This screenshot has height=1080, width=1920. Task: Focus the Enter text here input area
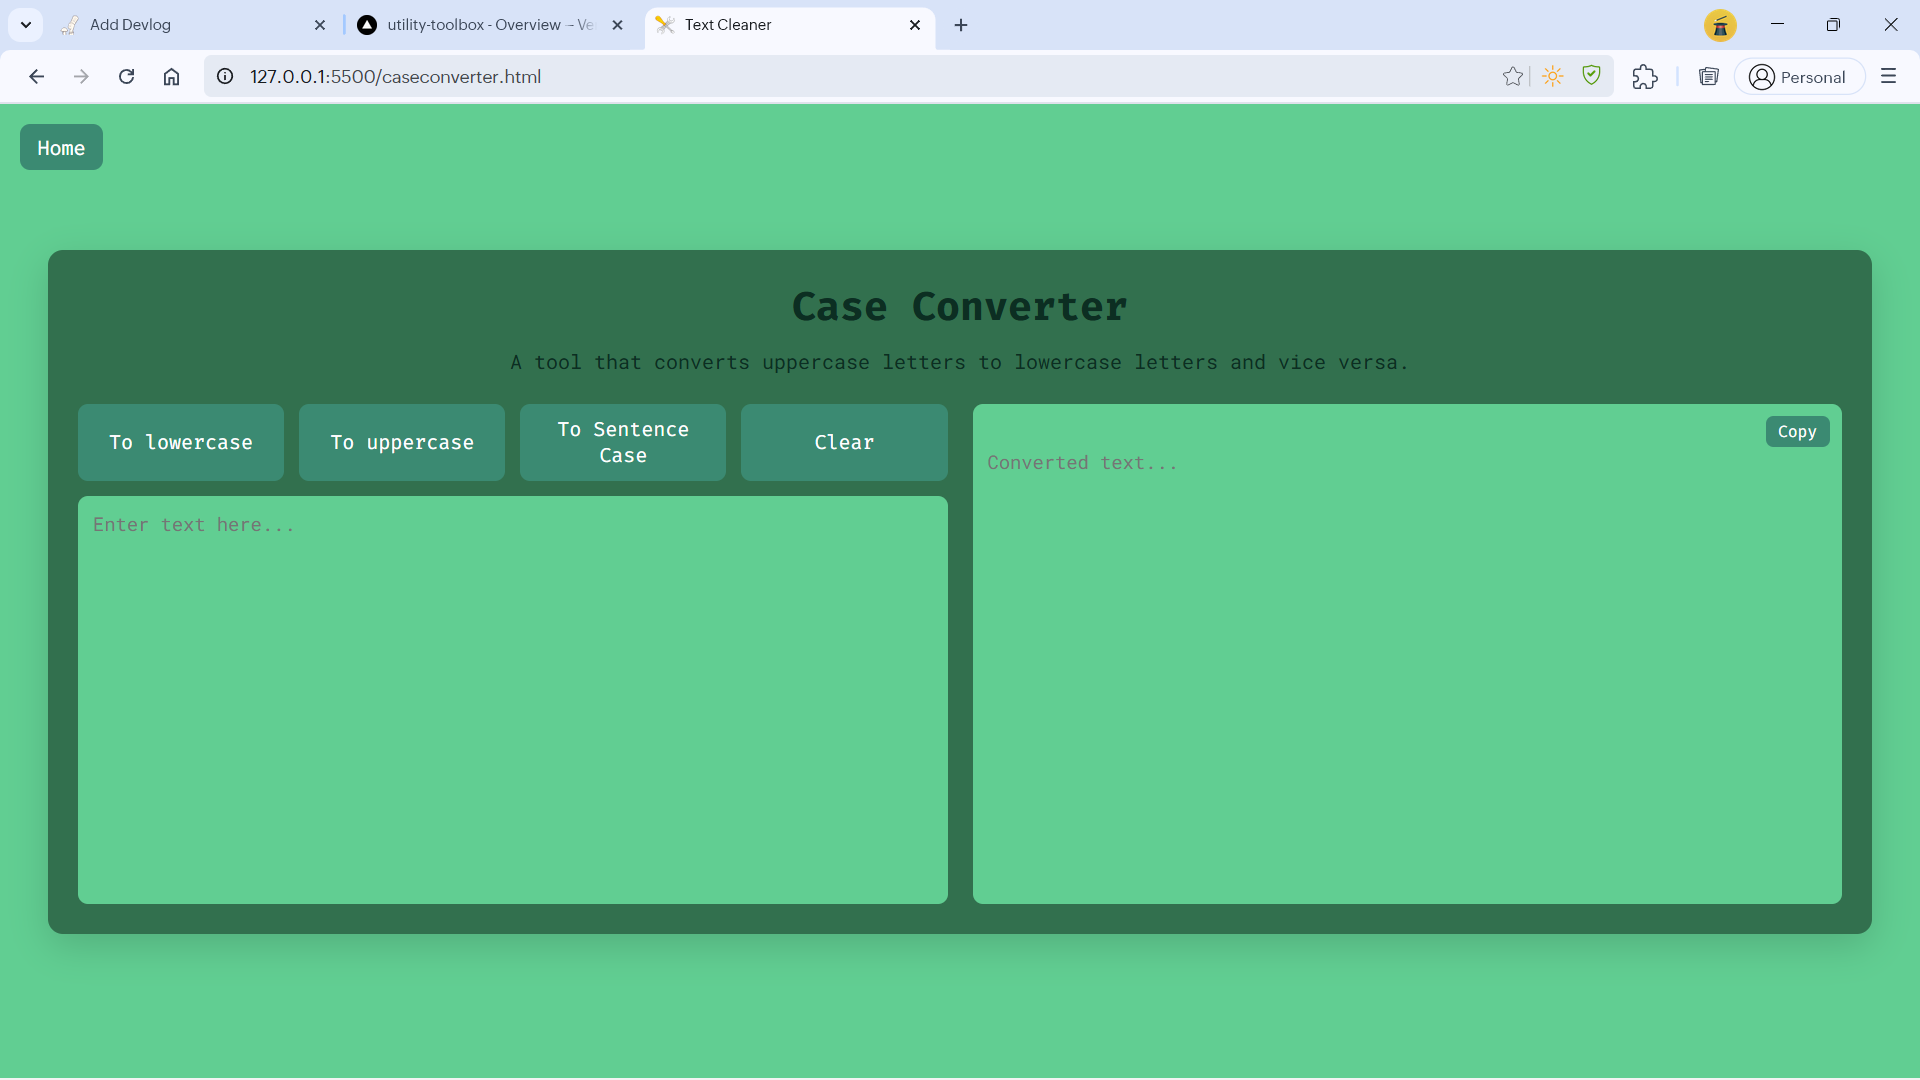[512, 700]
